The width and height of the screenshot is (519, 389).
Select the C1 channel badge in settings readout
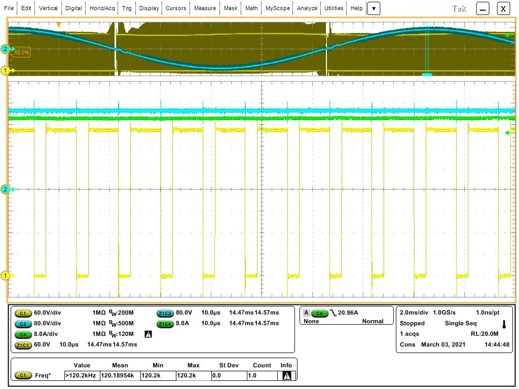(x=23, y=313)
